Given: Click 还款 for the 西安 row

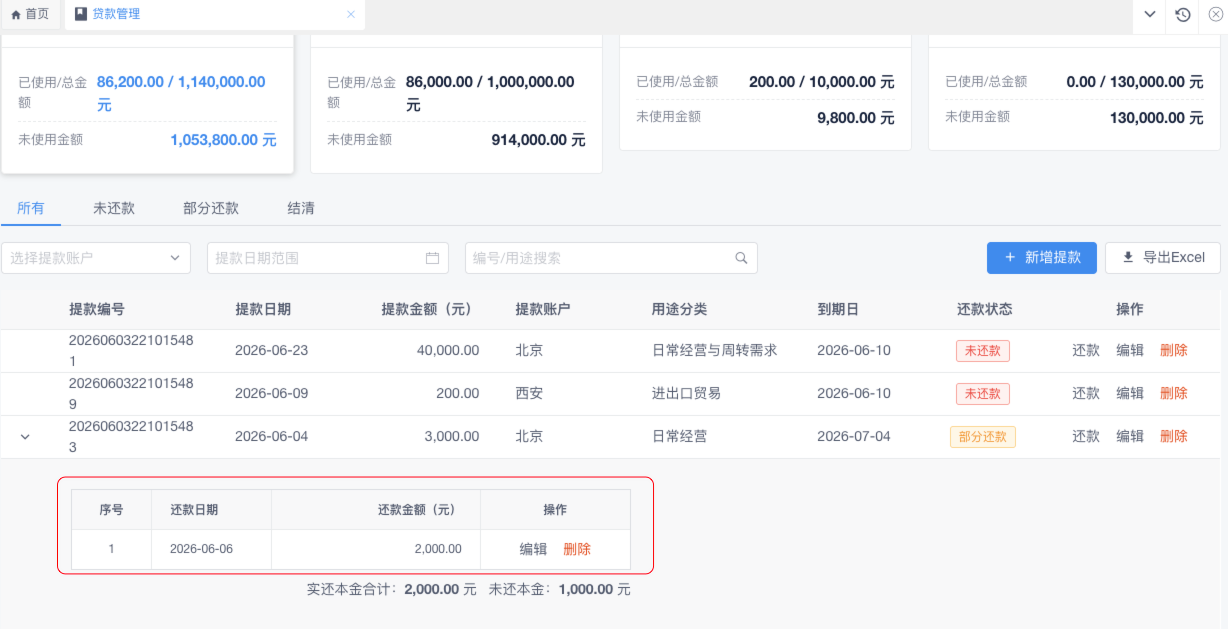Looking at the screenshot, I should [1086, 393].
